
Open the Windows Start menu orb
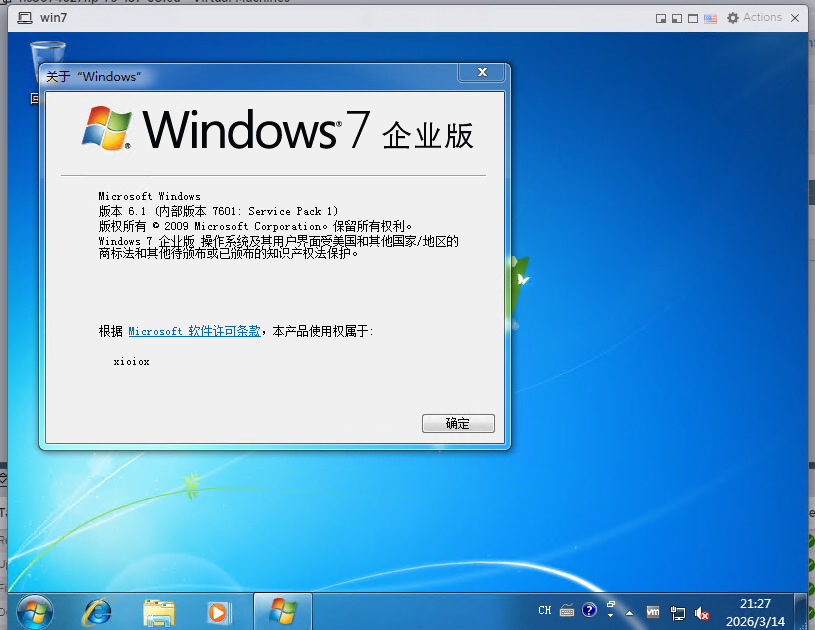point(34,611)
